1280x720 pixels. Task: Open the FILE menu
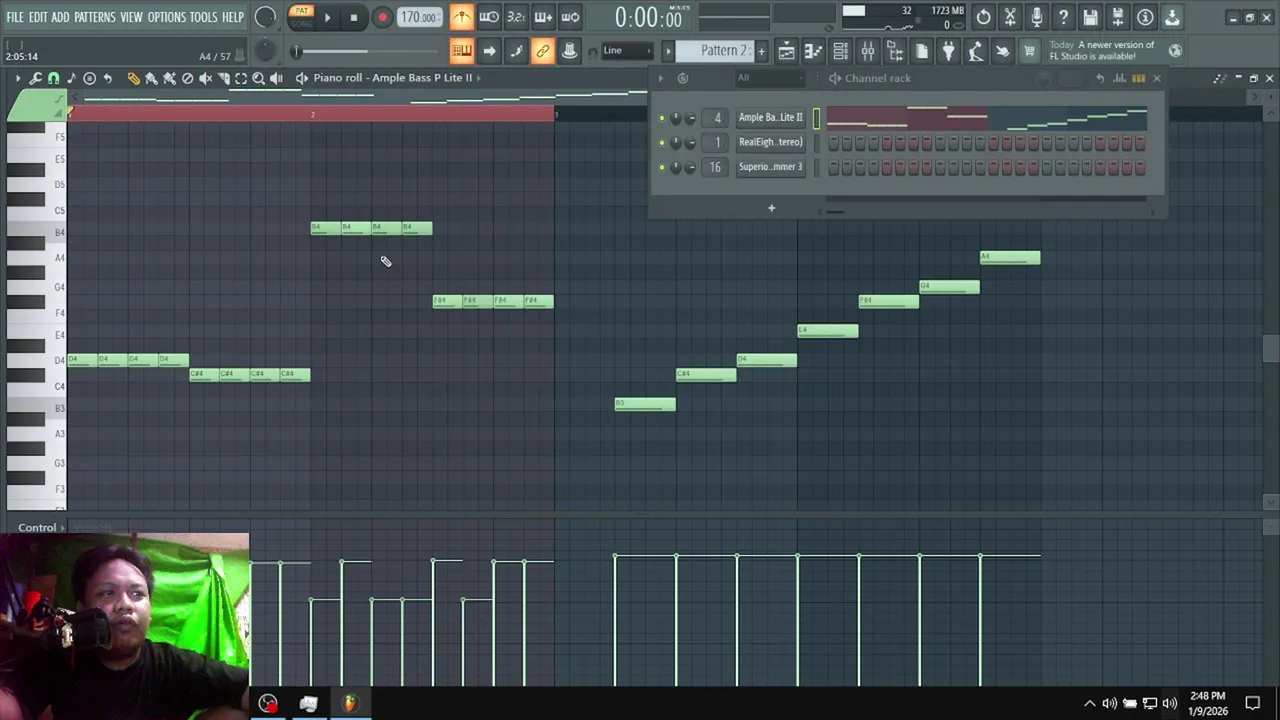point(15,17)
